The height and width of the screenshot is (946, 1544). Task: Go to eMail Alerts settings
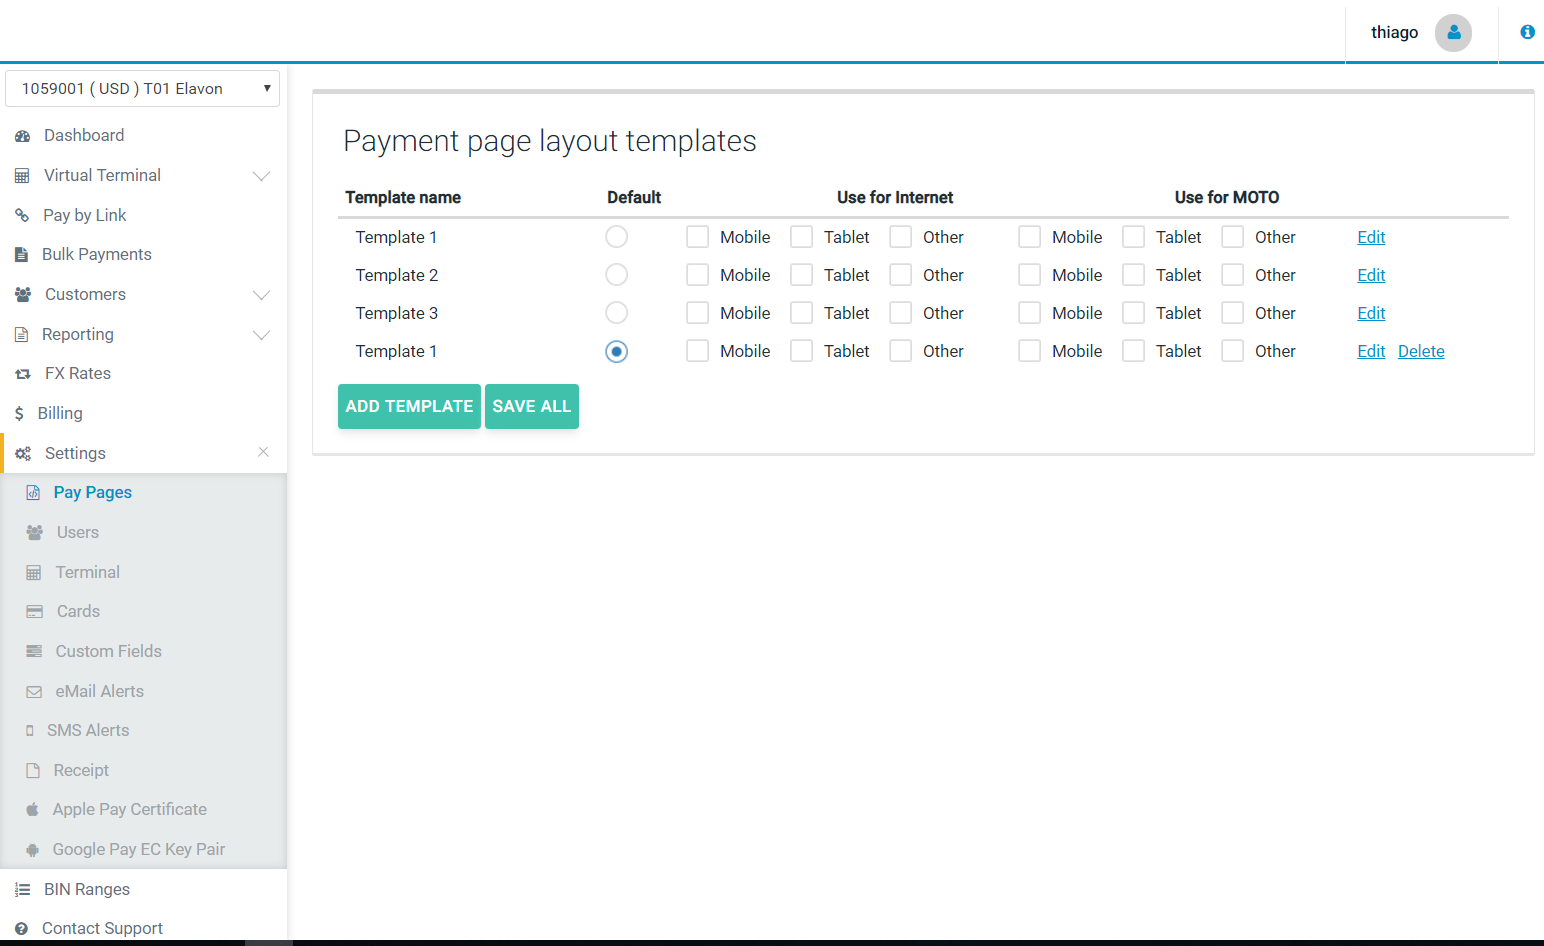pos(99,691)
